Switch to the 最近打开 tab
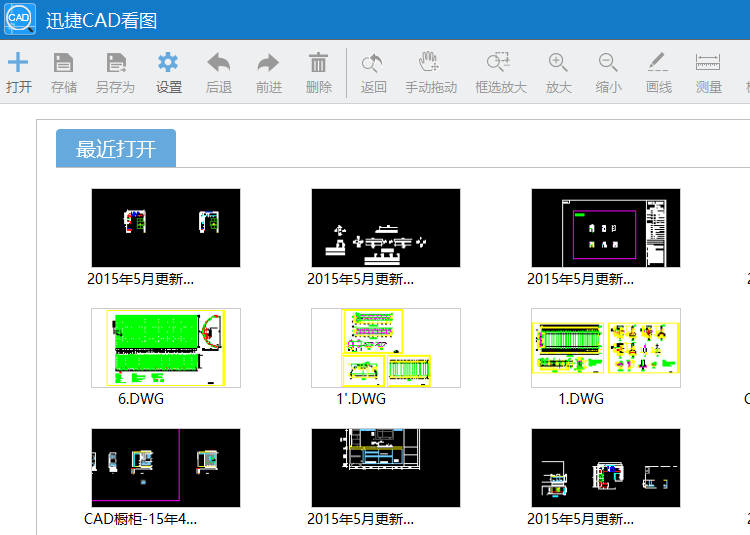Viewport: 750px width, 535px height. click(116, 148)
